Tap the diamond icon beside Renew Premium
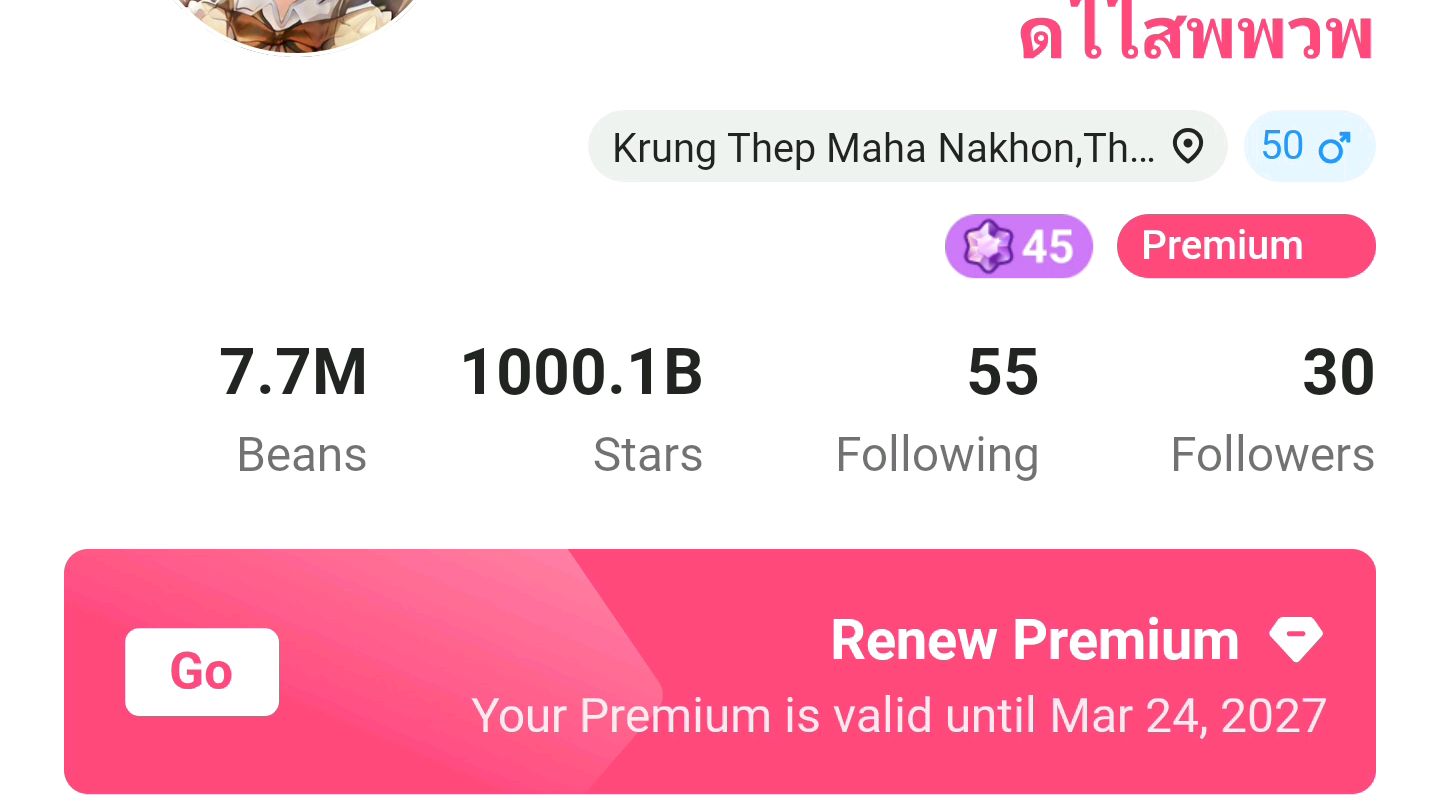The height and width of the screenshot is (810, 1440). (x=1295, y=639)
